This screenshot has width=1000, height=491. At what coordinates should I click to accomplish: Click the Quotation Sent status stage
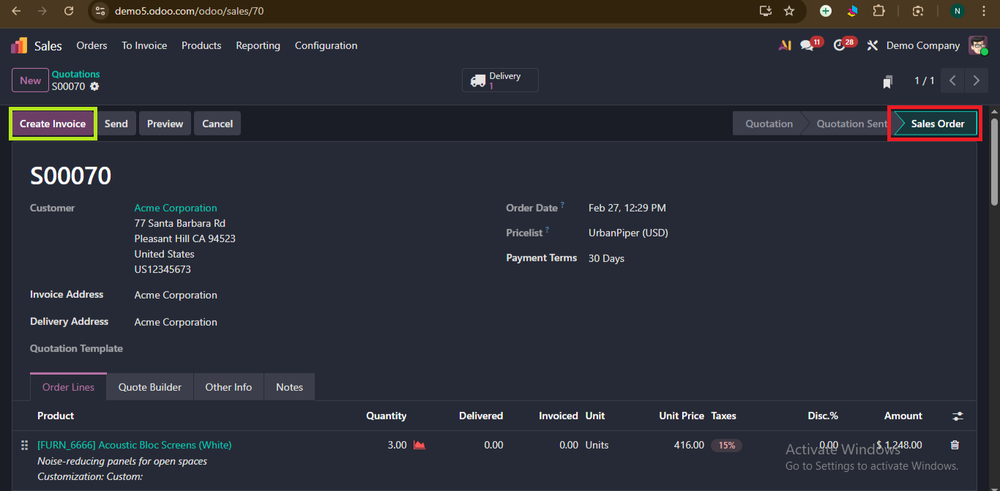pyautogui.click(x=851, y=124)
